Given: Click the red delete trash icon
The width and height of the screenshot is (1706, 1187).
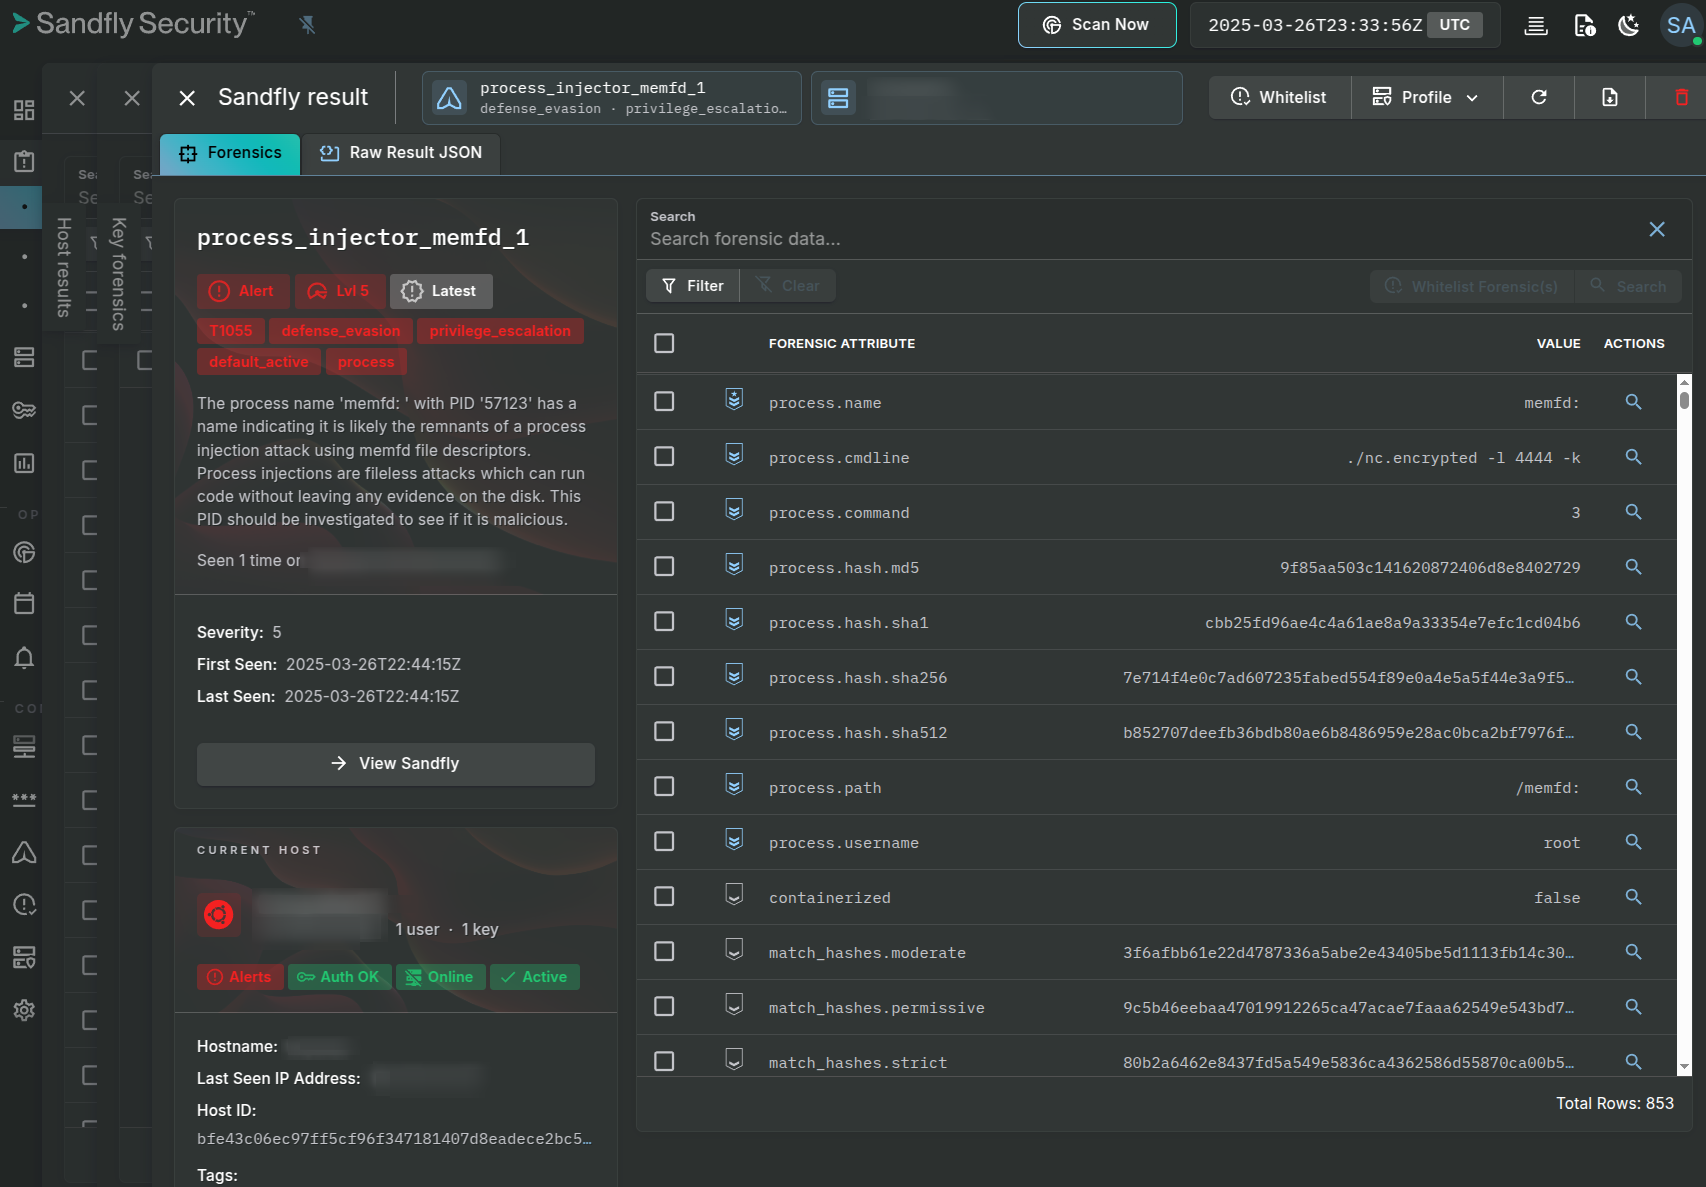Looking at the screenshot, I should 1681,97.
